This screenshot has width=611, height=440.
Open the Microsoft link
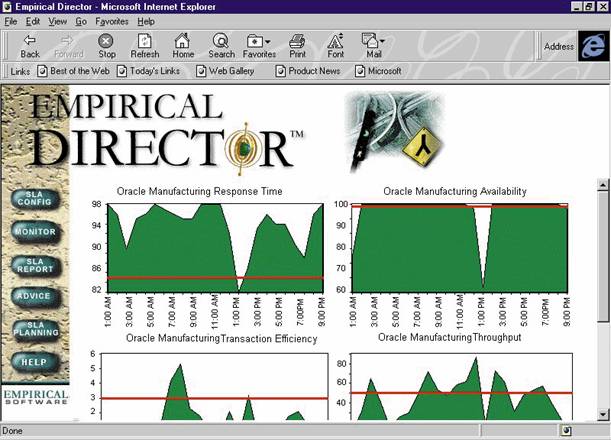pos(378,71)
